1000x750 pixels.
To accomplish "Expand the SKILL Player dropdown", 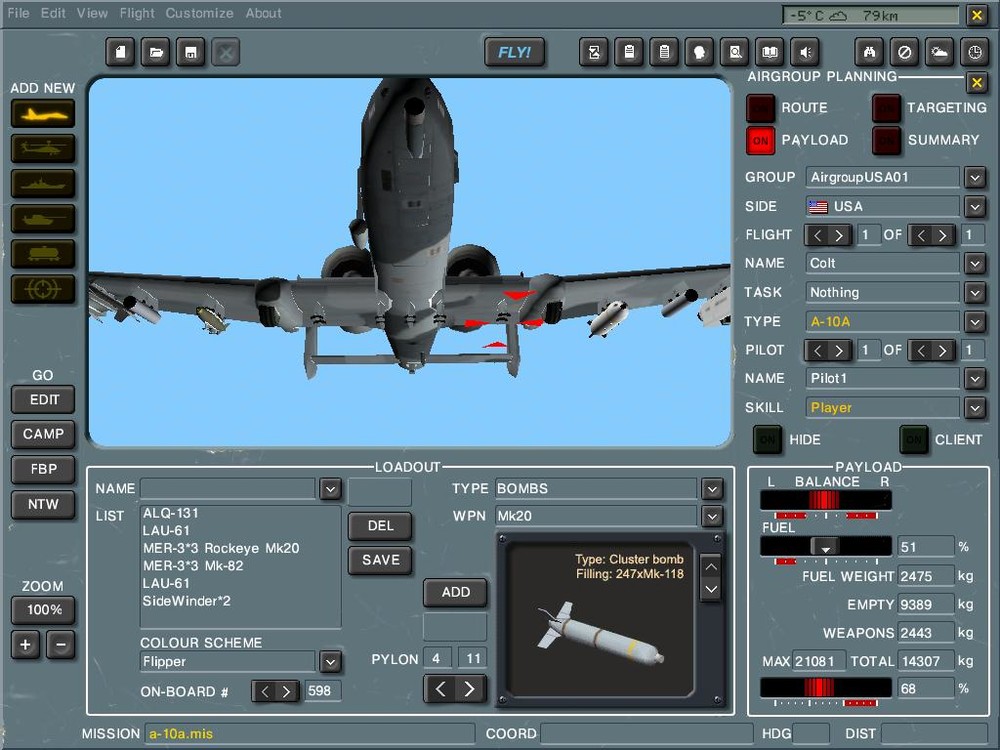I will coord(975,408).
